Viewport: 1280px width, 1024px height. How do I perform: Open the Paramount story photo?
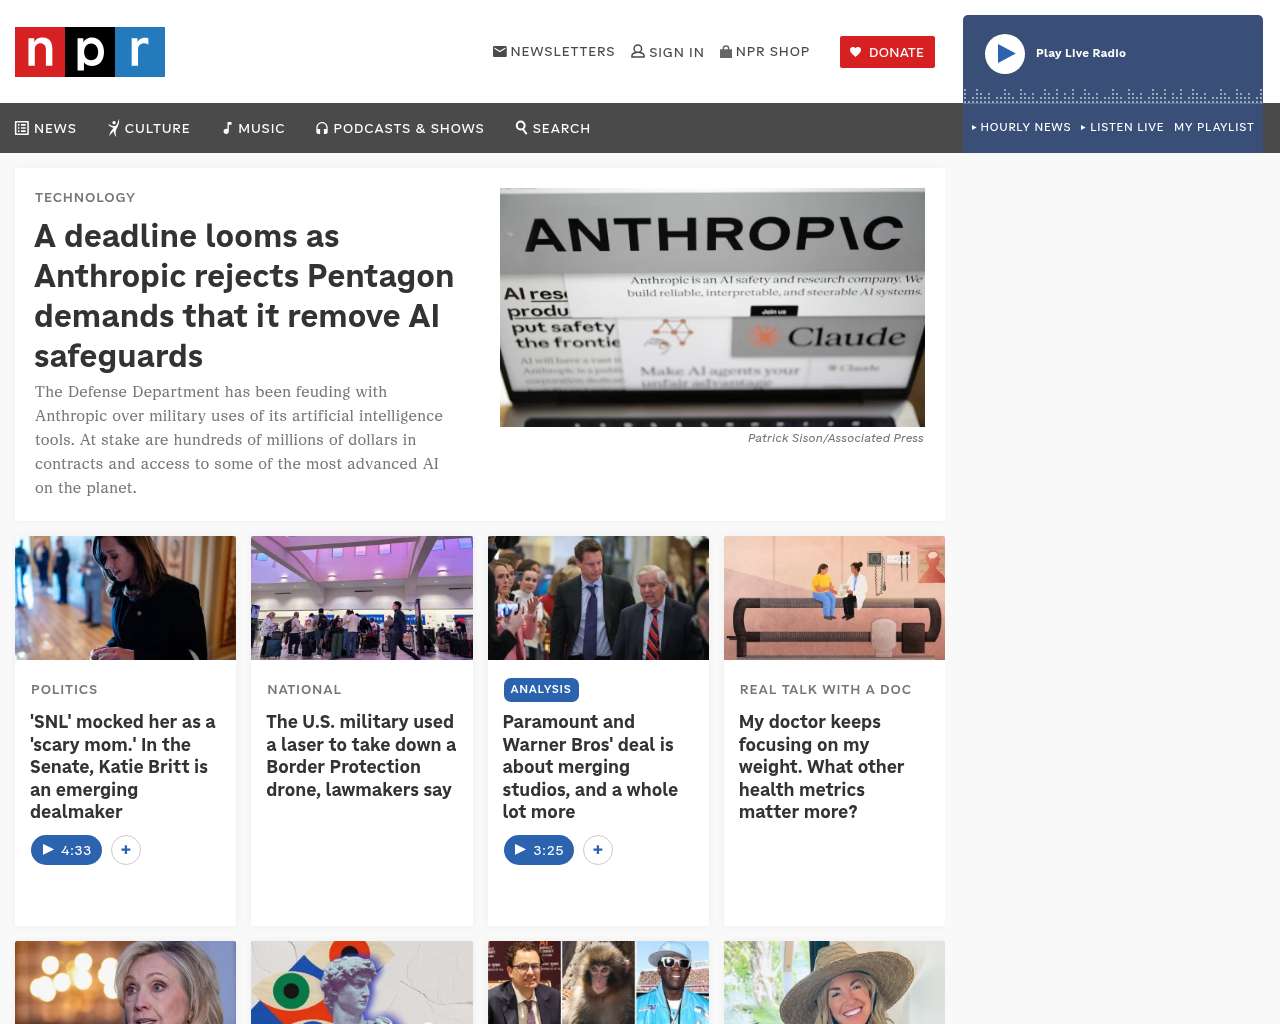tap(598, 598)
